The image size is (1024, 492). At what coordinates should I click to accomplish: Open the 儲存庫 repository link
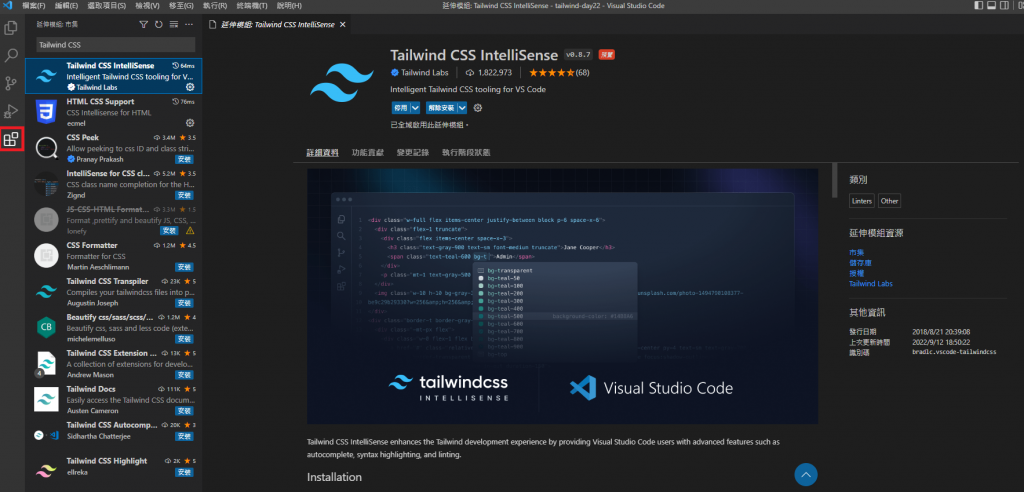[x=860, y=263]
